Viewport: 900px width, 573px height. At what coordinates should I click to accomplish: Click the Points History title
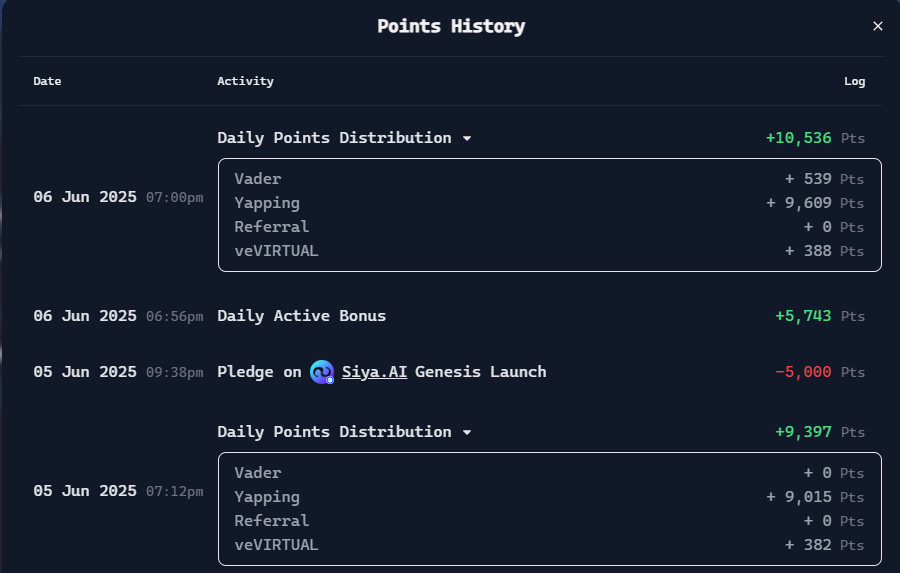coord(451,26)
